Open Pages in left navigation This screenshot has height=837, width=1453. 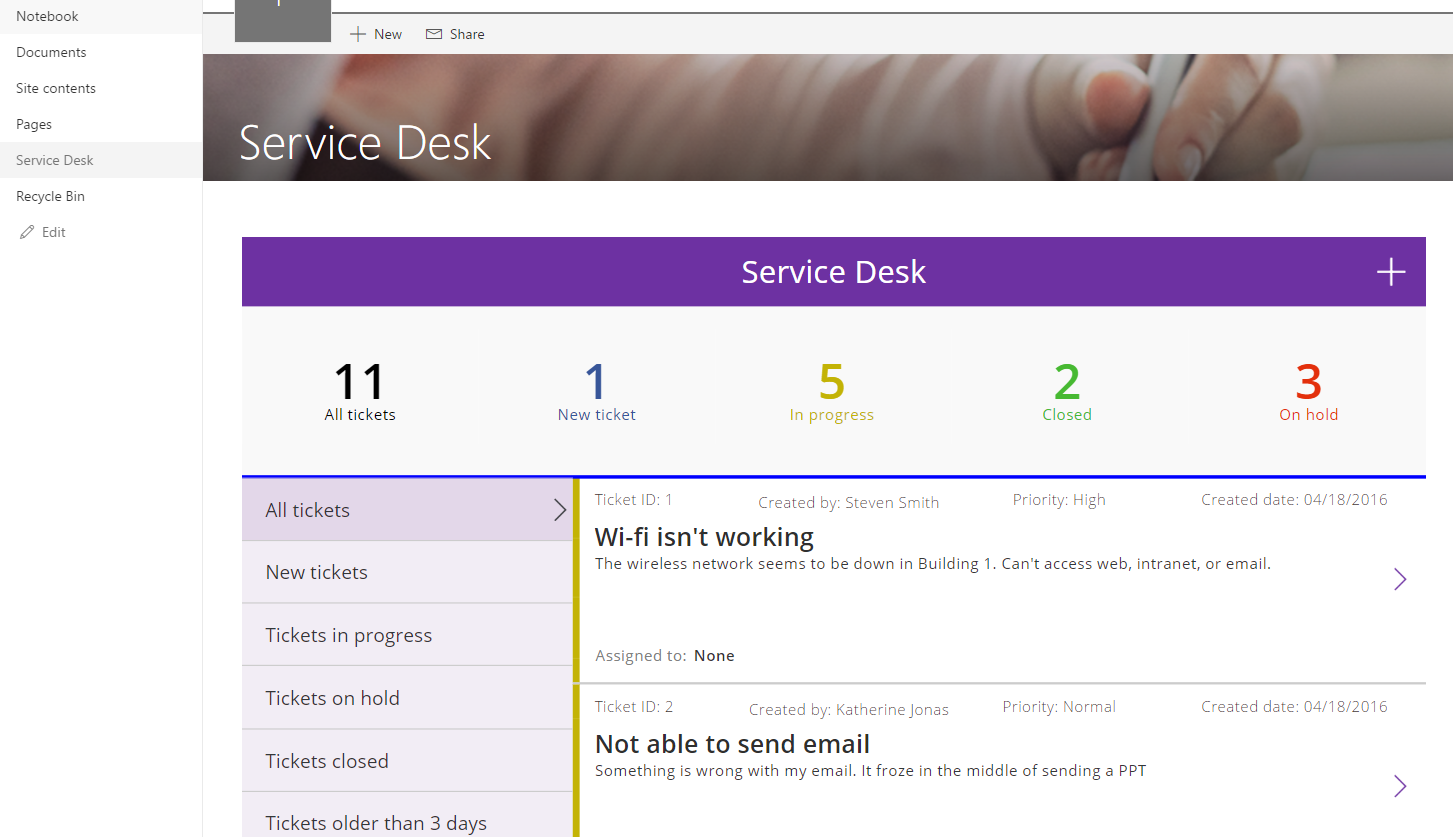[34, 124]
